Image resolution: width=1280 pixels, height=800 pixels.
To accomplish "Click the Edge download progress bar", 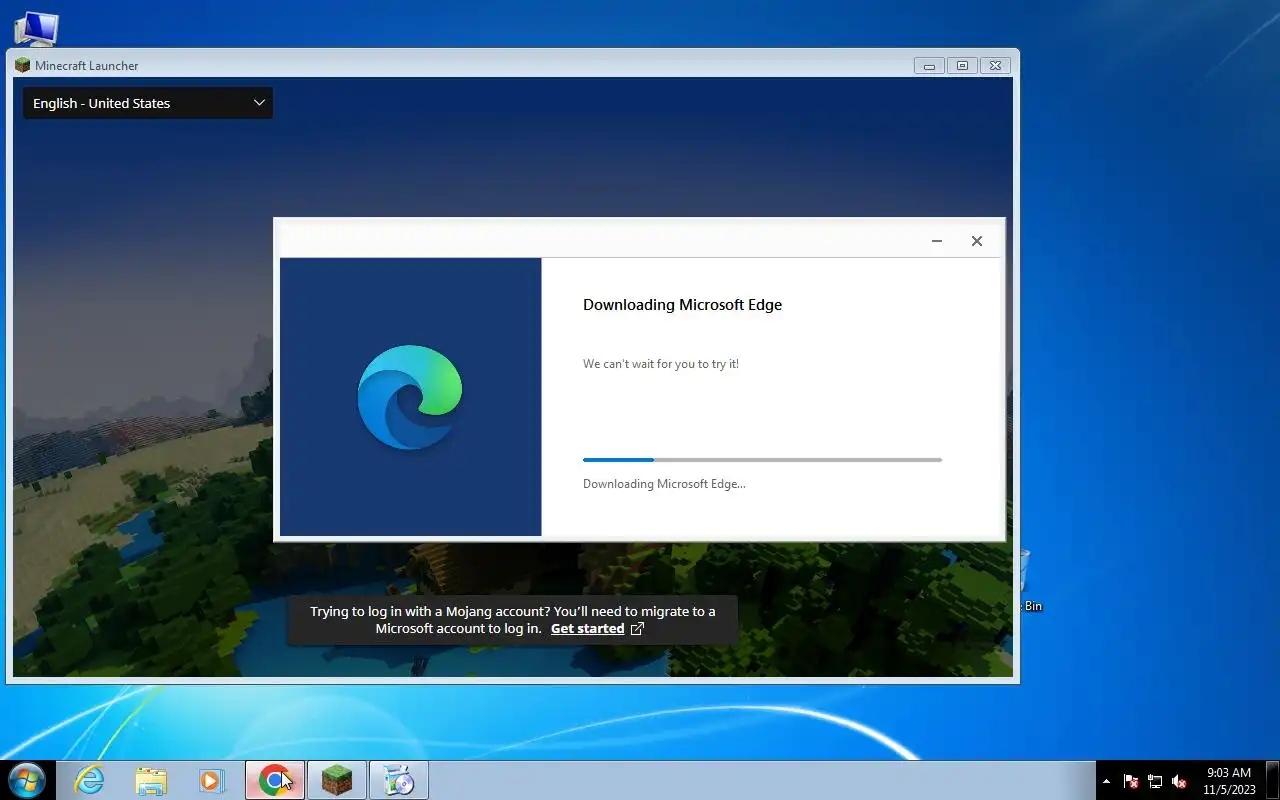I will click(x=762, y=460).
